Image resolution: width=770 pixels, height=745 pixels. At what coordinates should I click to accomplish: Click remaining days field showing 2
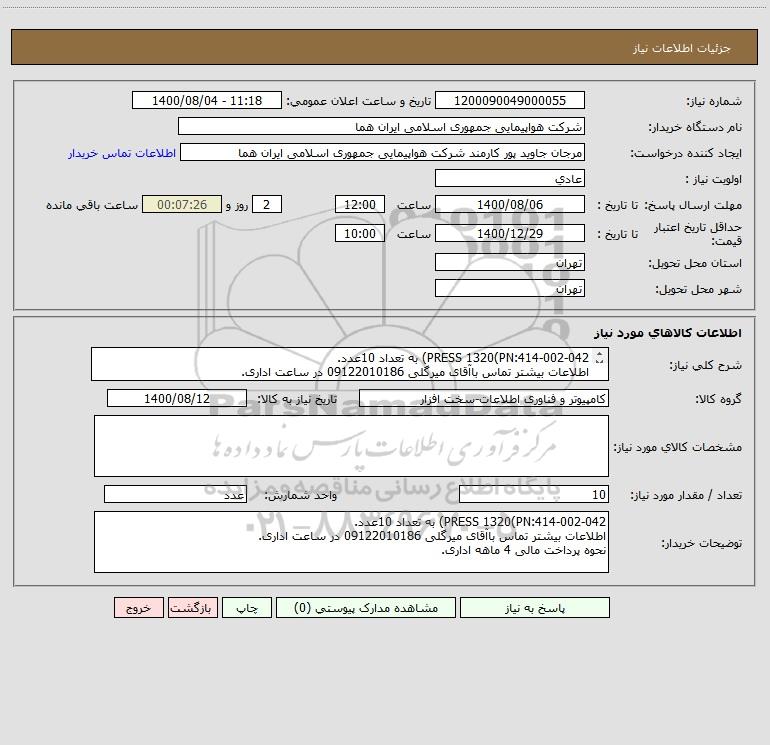coord(267,204)
